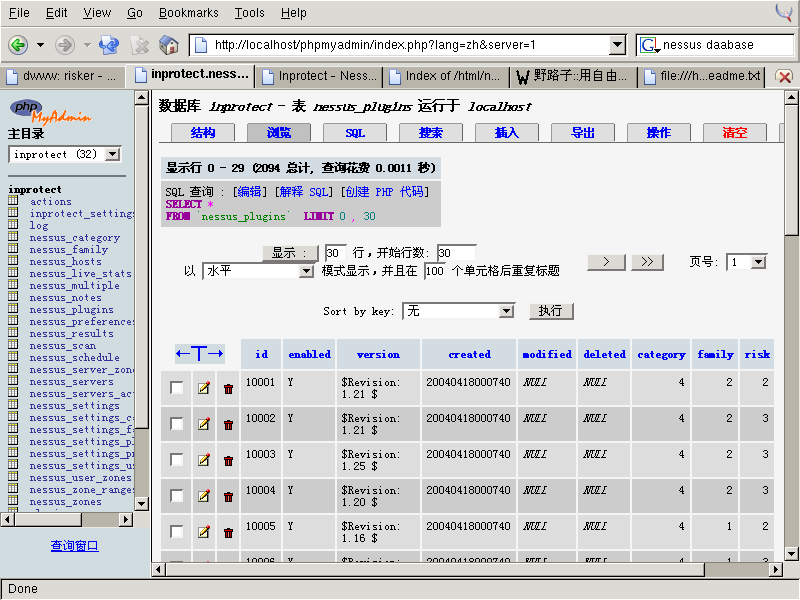This screenshot has width=800, height=600.
Task: Delete row 10002 using the red trash icon
Action: [227, 423]
